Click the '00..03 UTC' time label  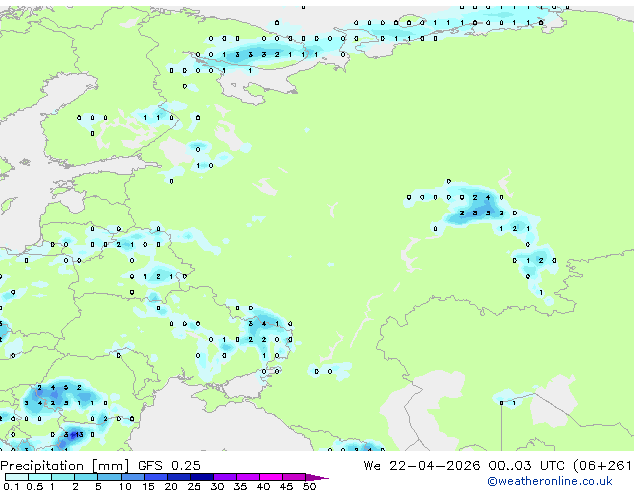pyautogui.click(x=527, y=466)
